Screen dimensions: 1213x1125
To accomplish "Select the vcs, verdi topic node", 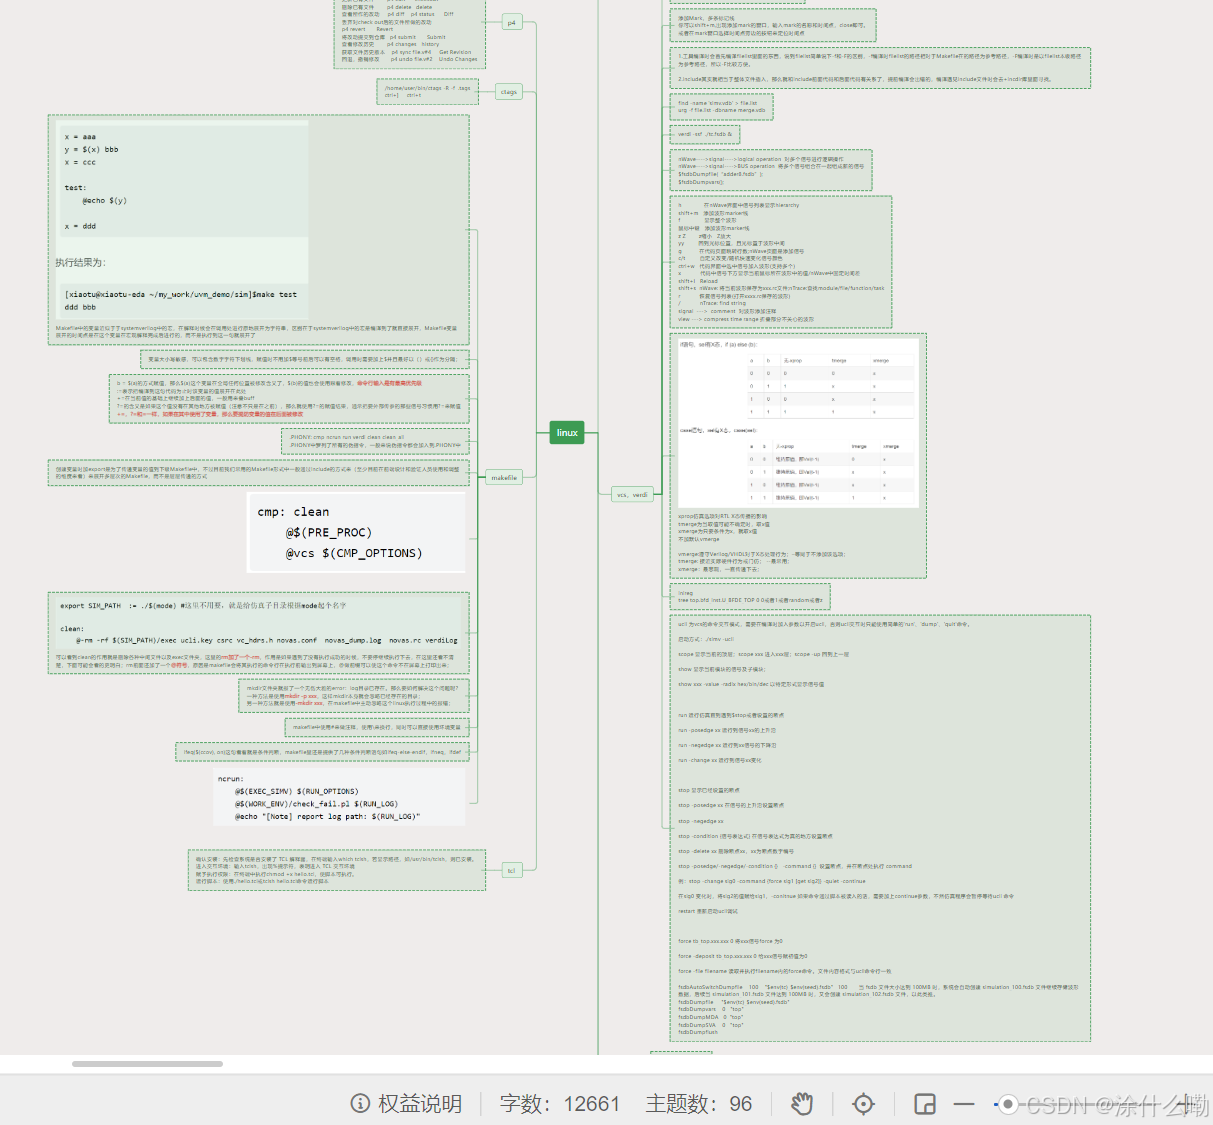I will [632, 493].
